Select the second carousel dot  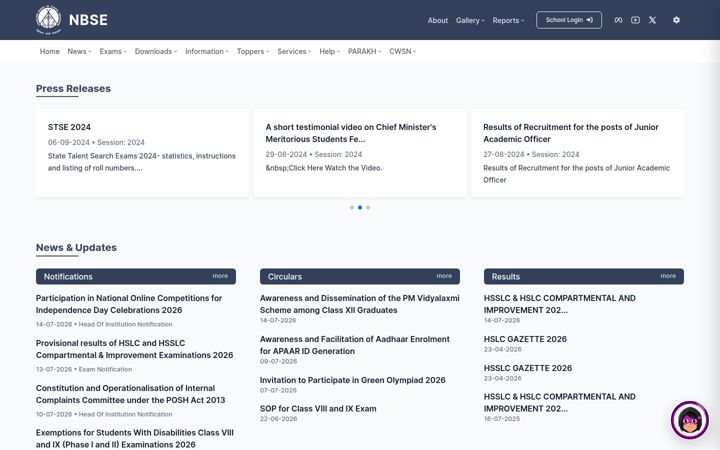[360, 208]
